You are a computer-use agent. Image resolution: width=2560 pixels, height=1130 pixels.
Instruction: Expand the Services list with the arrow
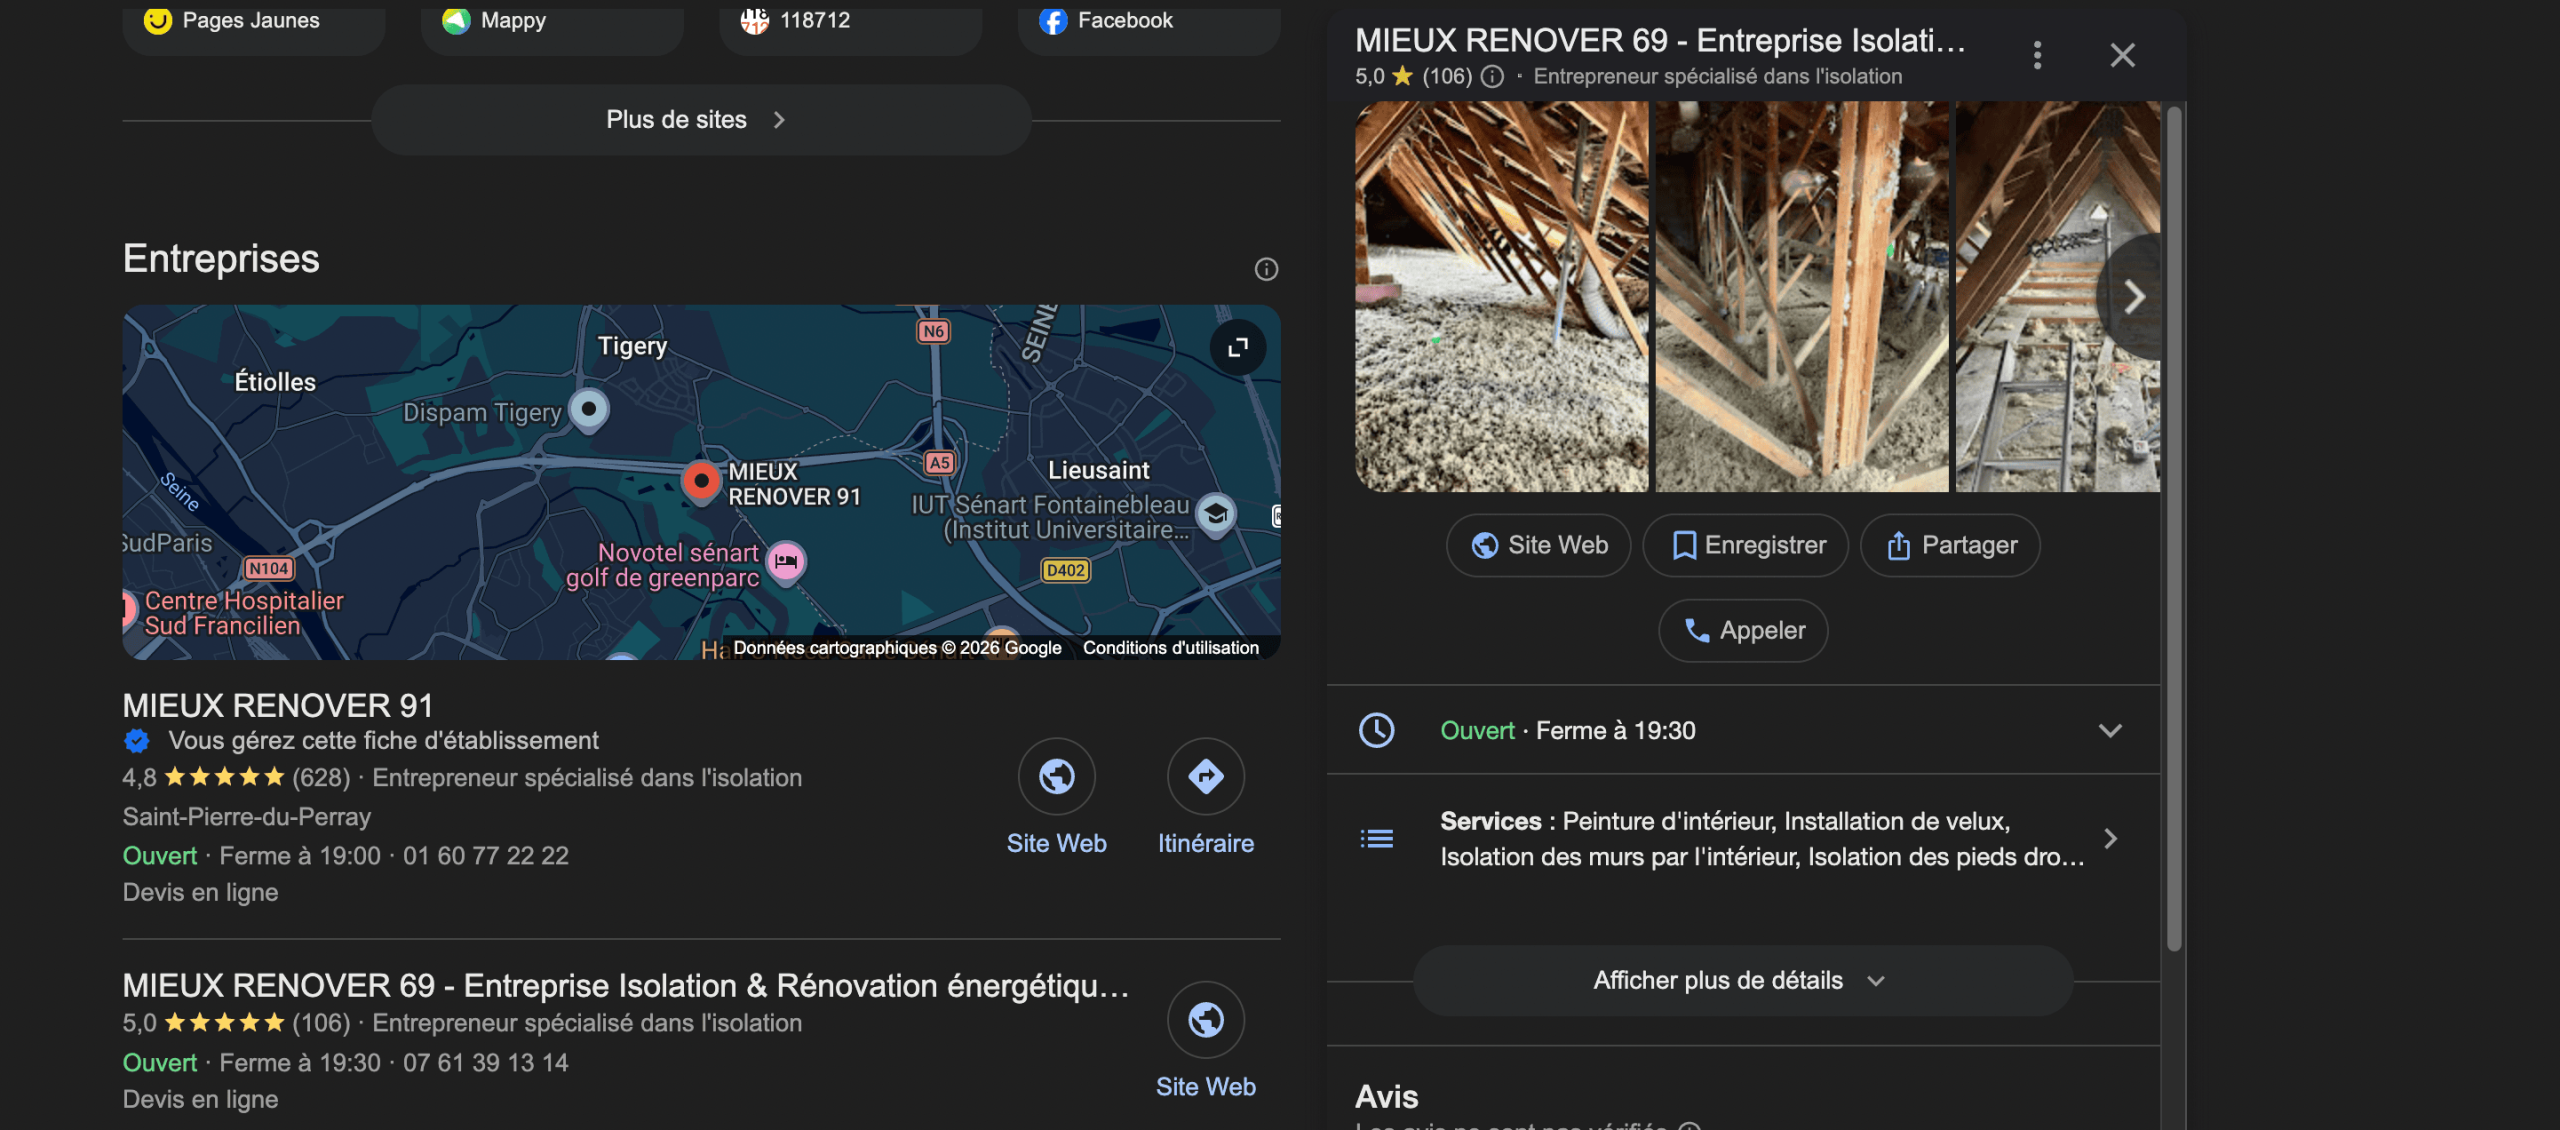click(2110, 839)
